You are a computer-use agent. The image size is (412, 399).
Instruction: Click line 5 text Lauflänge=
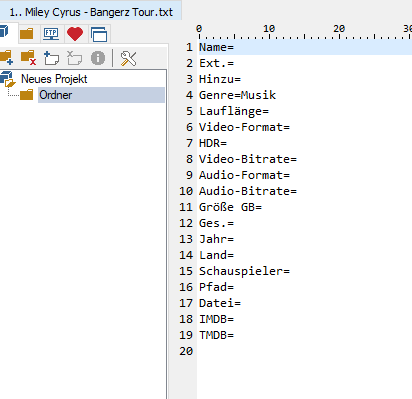coord(234,111)
